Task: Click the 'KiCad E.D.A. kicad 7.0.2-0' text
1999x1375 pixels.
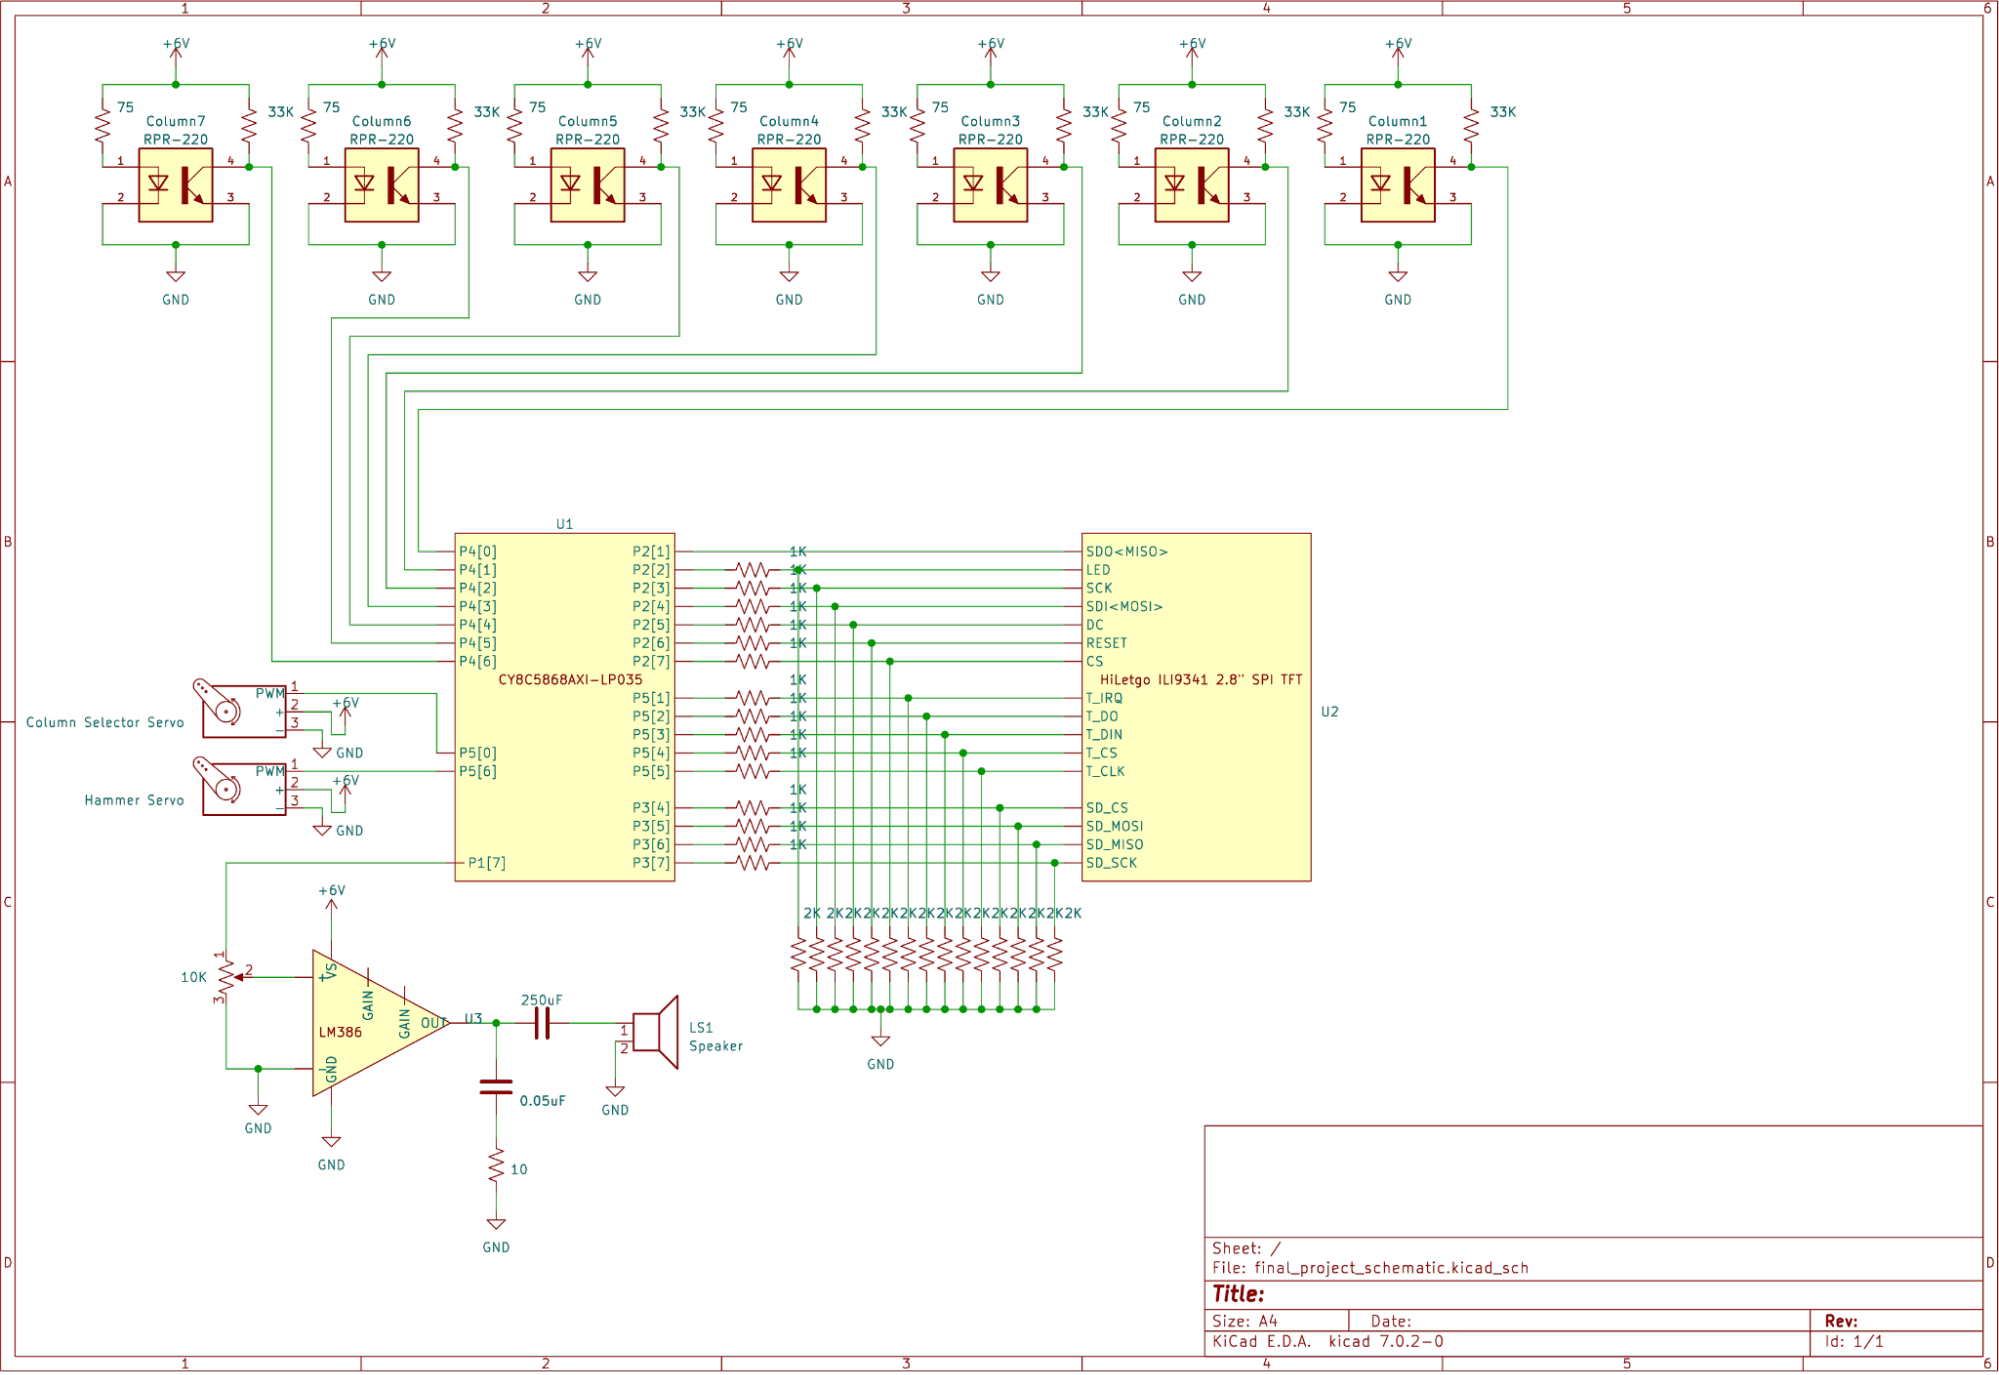Action: [1328, 1341]
